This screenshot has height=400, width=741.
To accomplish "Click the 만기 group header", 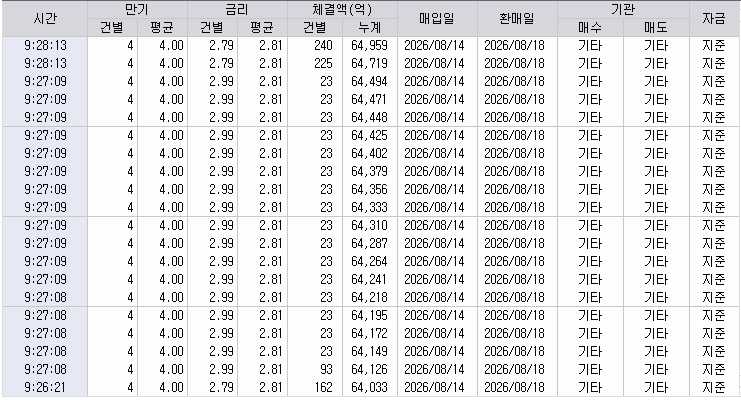I will (137, 9).
